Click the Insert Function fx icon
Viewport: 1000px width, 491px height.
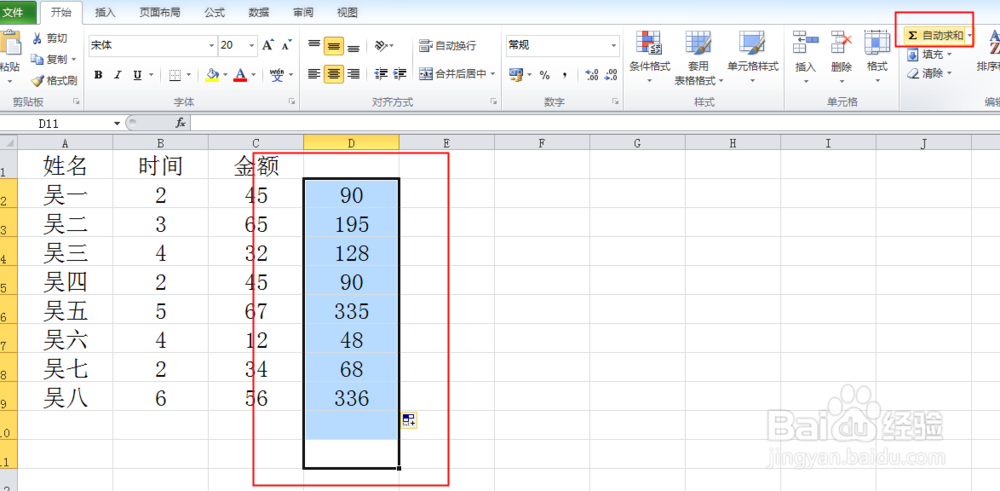point(180,123)
